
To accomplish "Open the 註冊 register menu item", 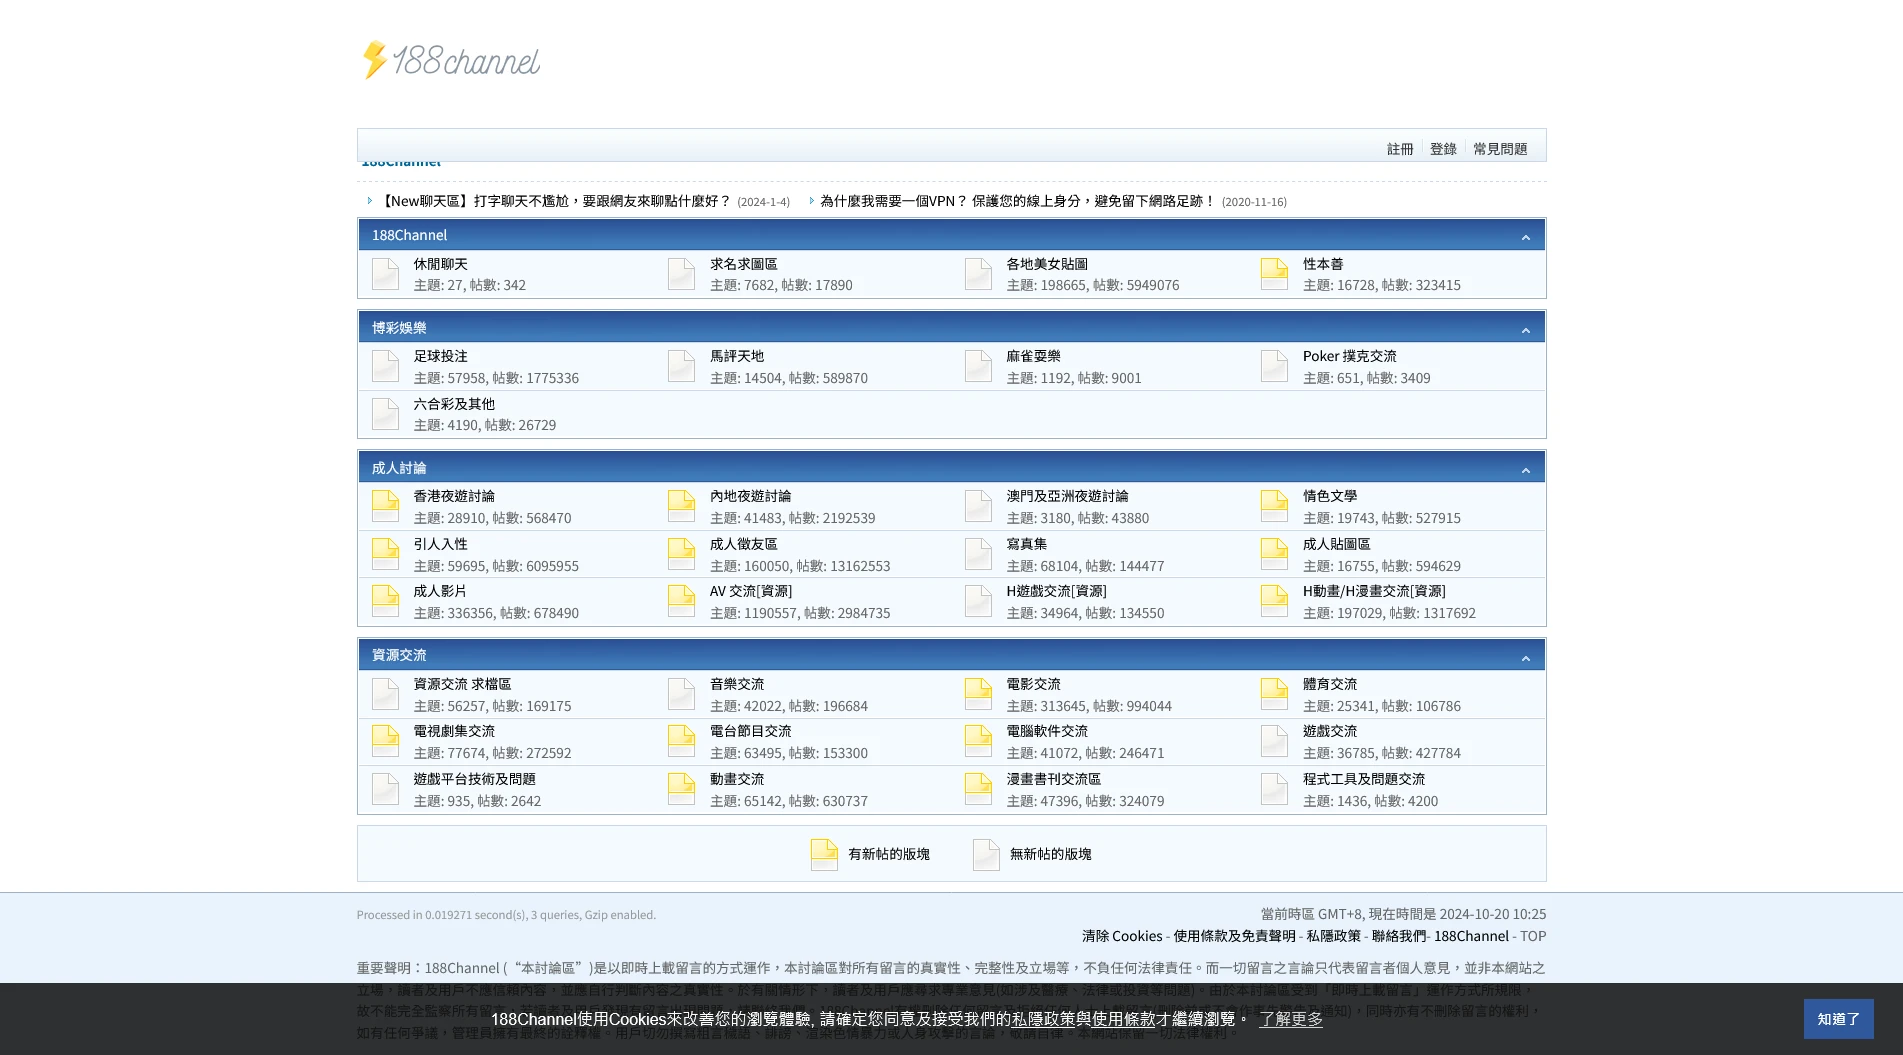I will click(1400, 149).
